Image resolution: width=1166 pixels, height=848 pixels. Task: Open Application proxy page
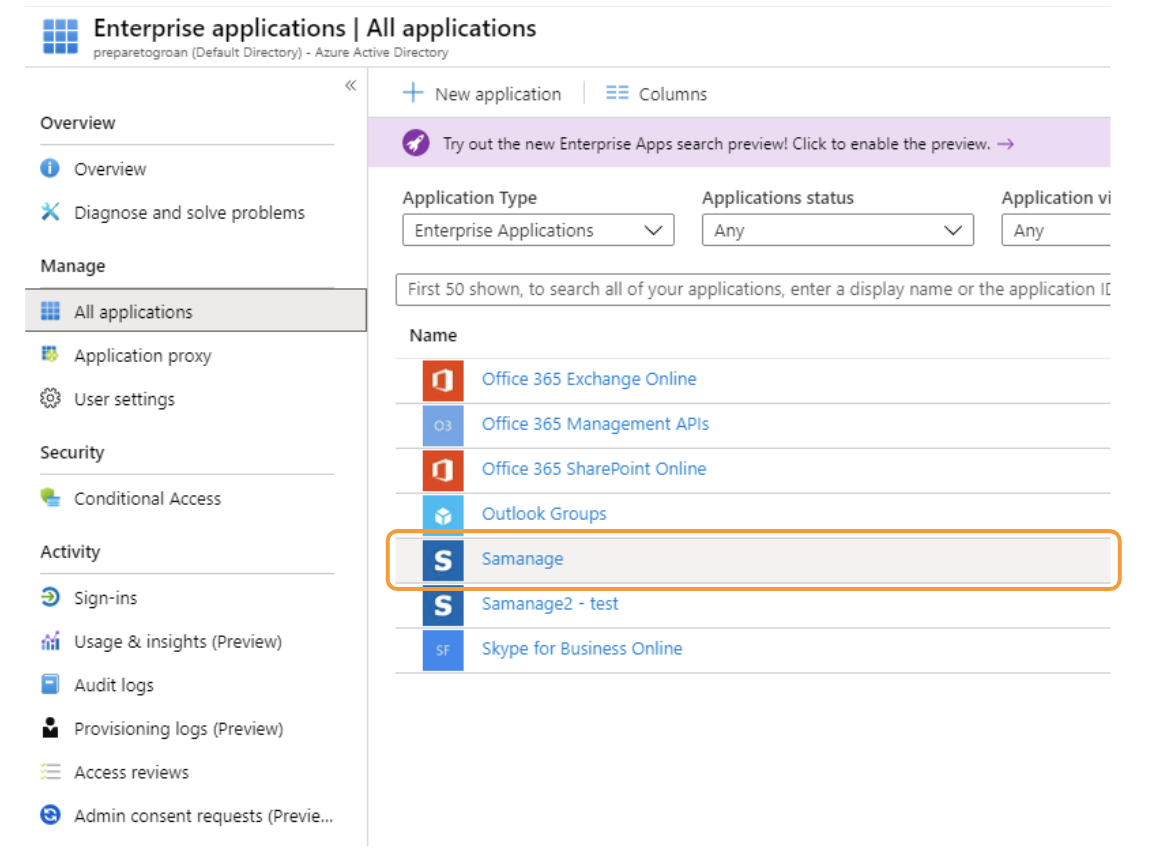[x=143, y=356]
